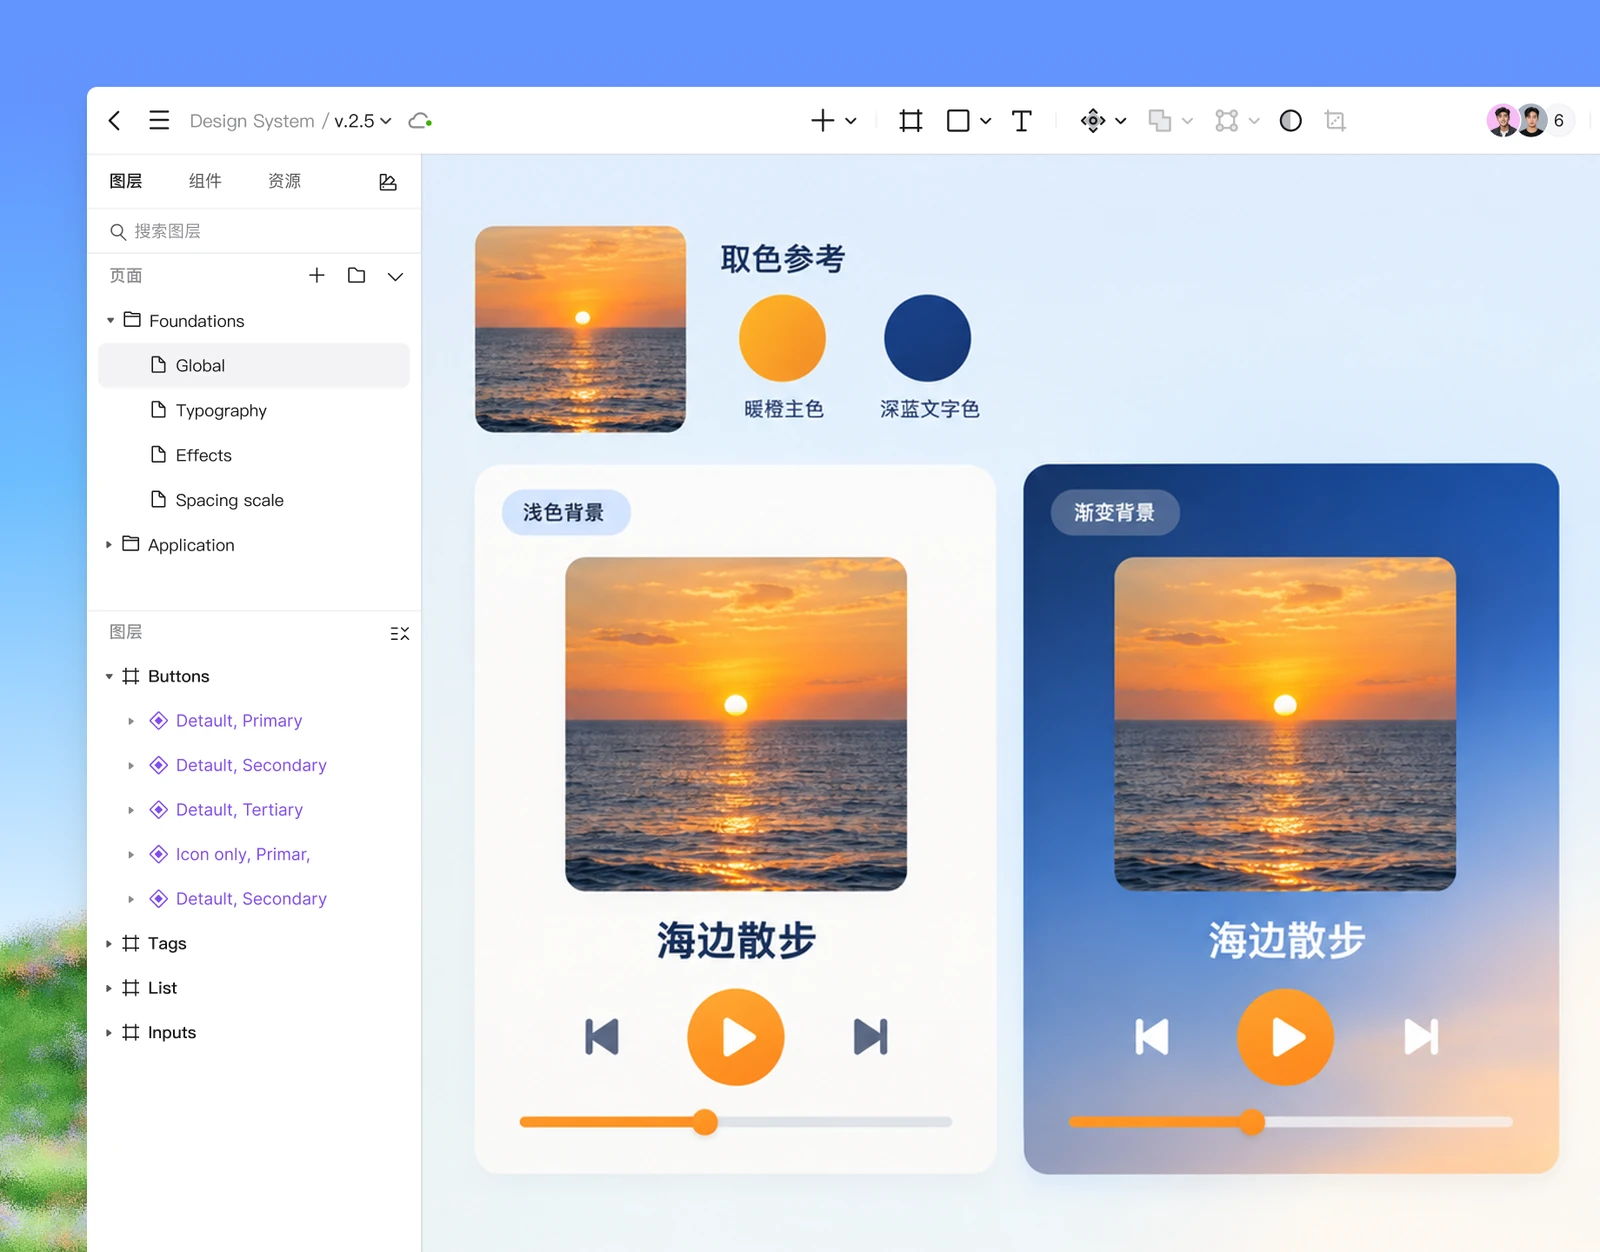This screenshot has height=1252, width=1600.
Task: Click the plus insert tool icon
Action: click(822, 121)
